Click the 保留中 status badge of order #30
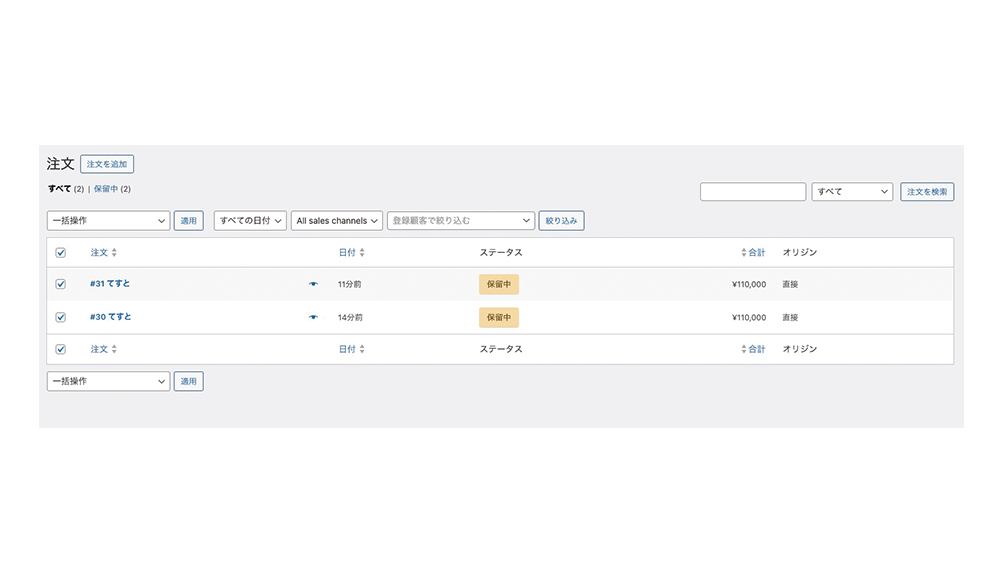The width and height of the screenshot is (1000, 576). (x=498, y=317)
